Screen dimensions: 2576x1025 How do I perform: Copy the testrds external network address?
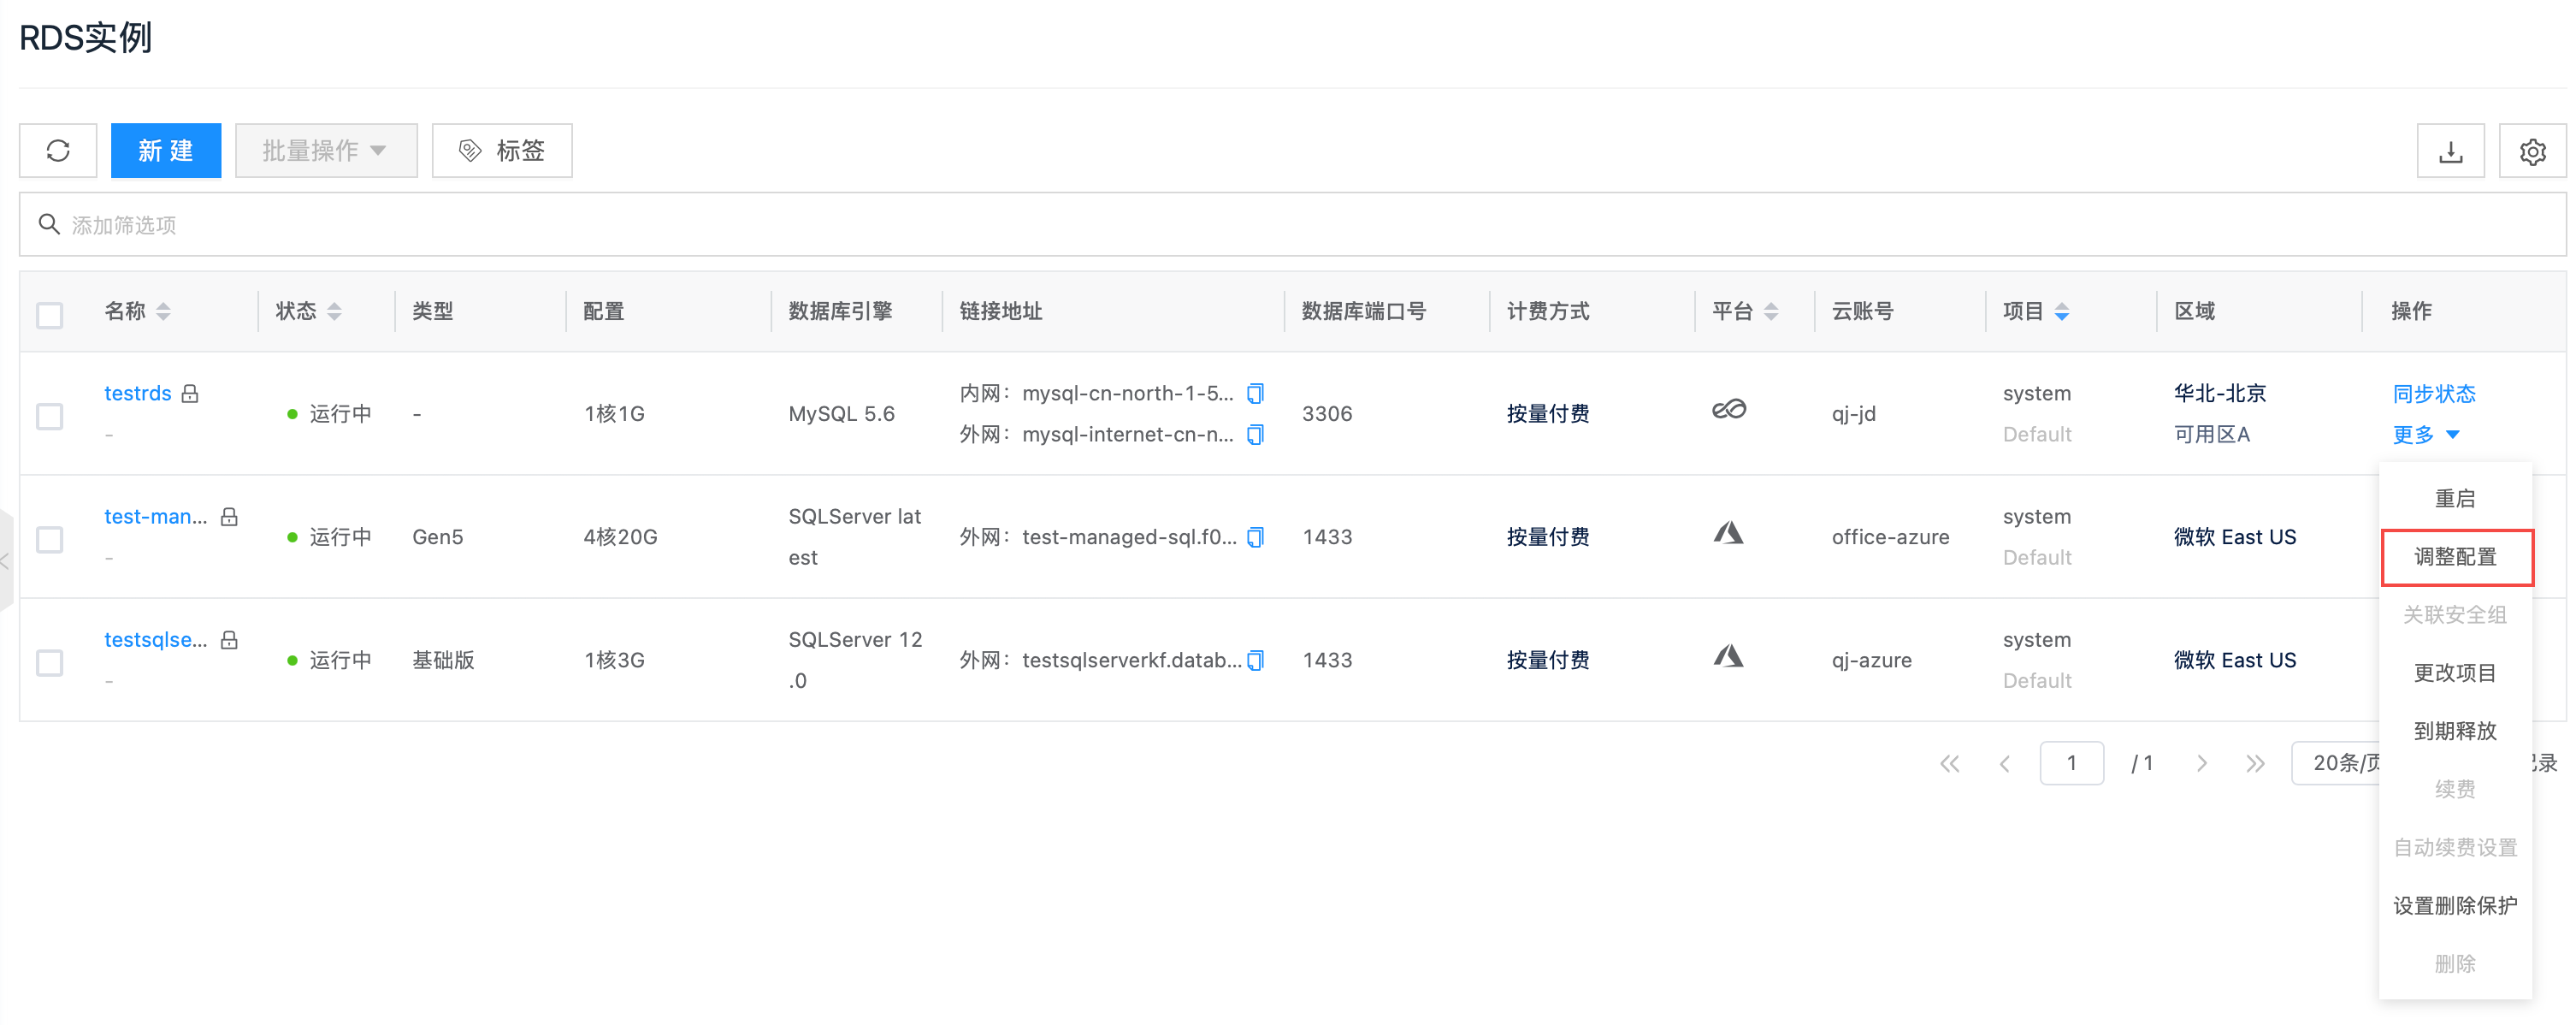[1255, 434]
